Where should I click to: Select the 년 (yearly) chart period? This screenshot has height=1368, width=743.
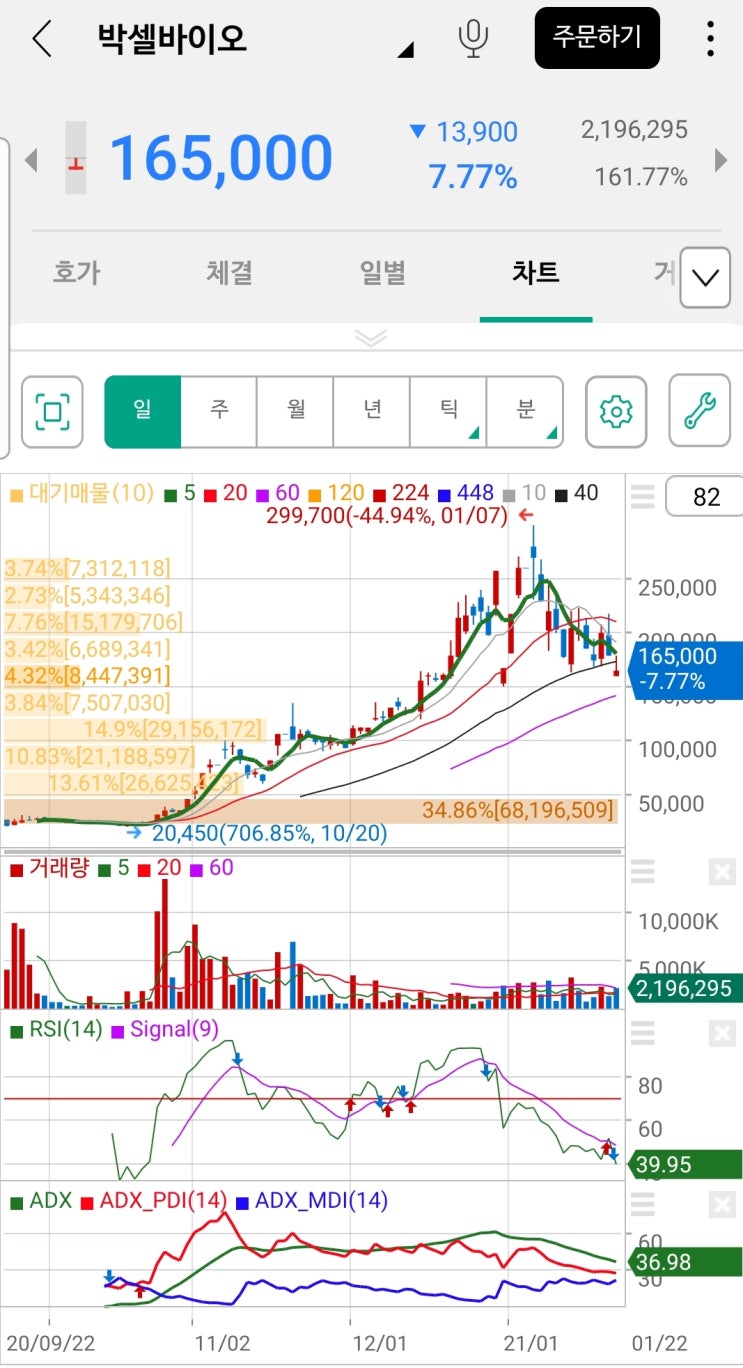tap(372, 412)
